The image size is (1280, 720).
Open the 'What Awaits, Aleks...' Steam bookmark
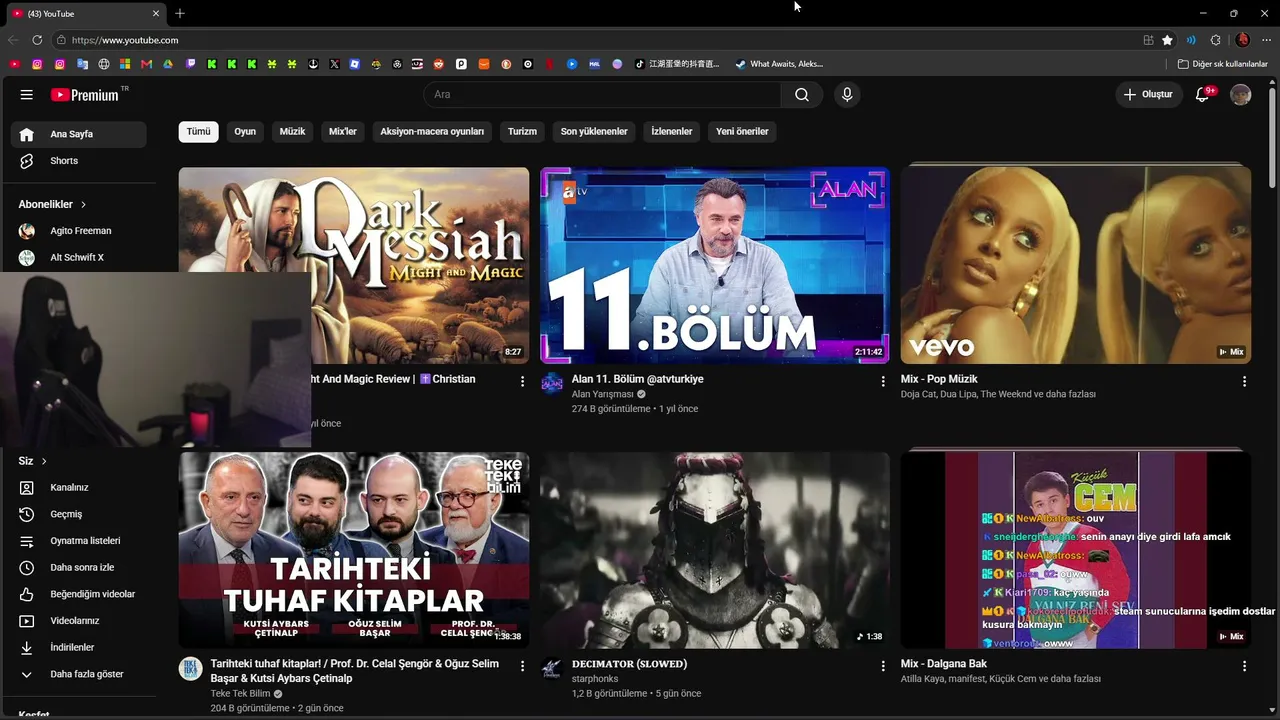779,64
